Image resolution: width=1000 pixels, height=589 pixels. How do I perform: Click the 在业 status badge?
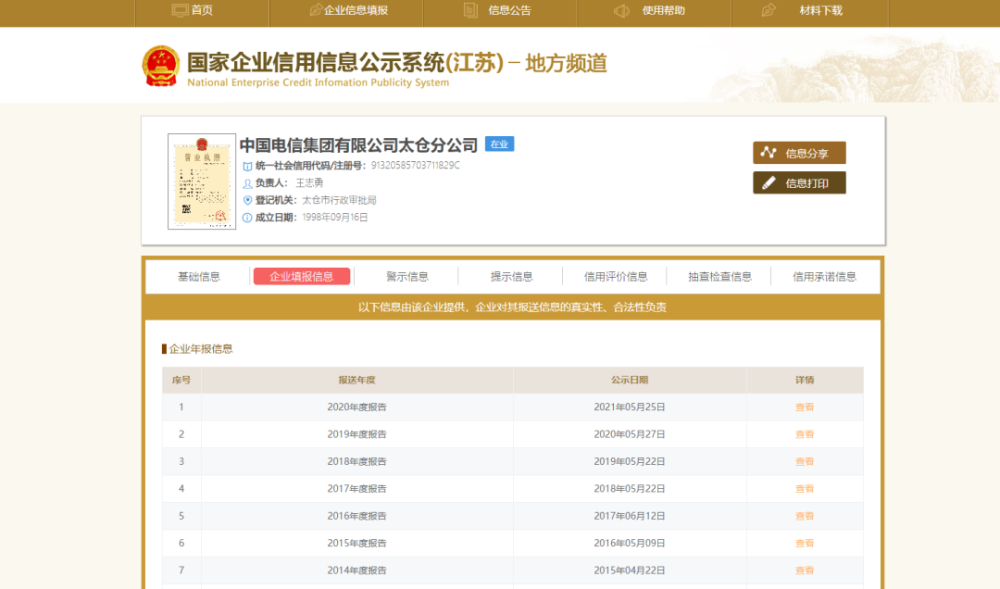(x=499, y=144)
